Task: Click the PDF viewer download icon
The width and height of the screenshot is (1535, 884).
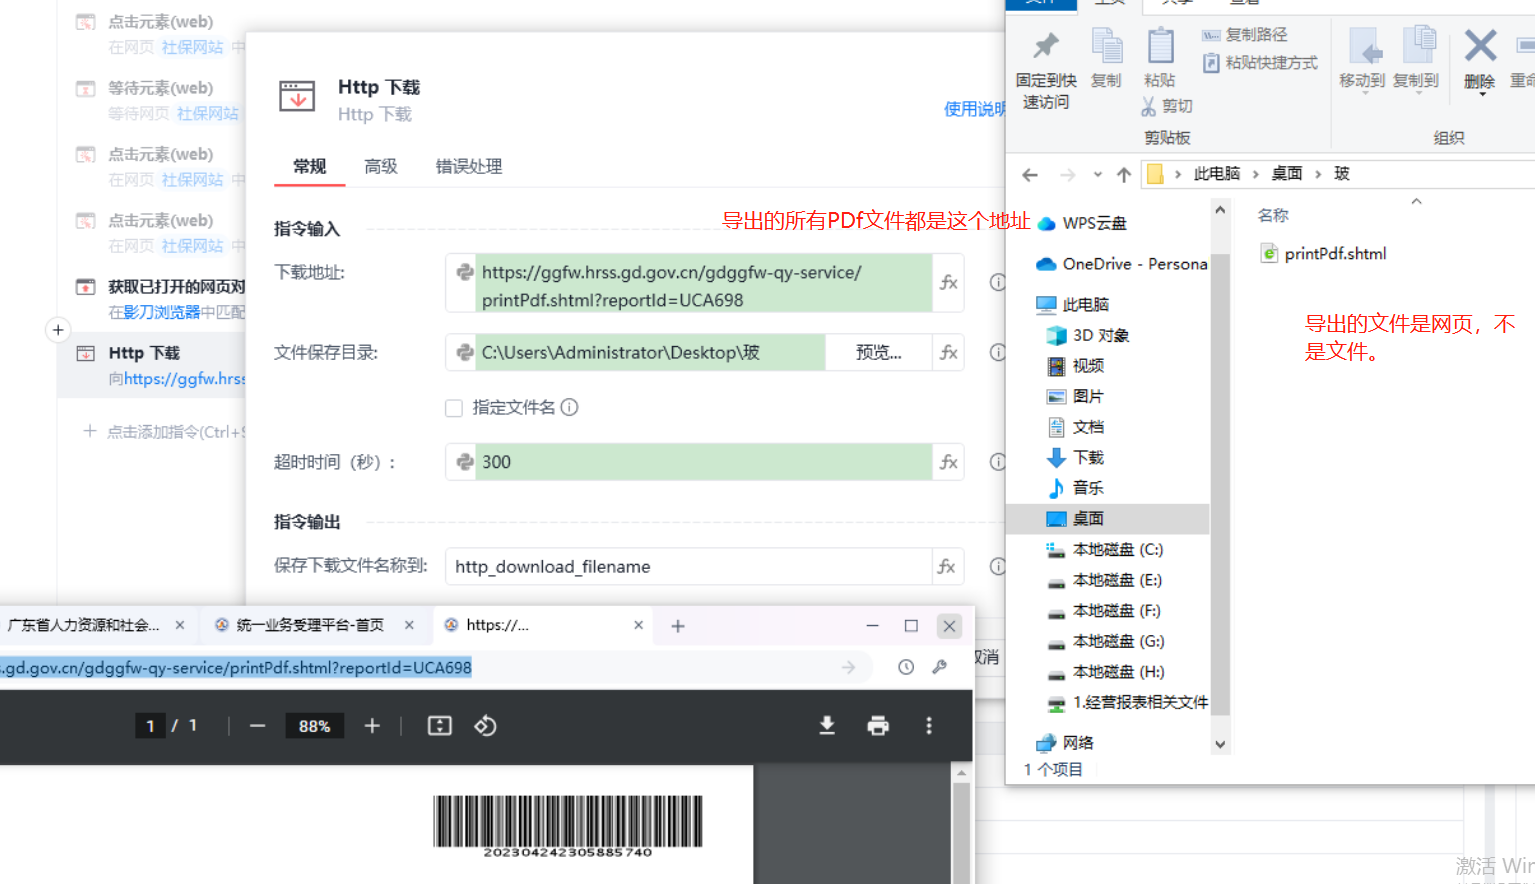Action: point(827,726)
